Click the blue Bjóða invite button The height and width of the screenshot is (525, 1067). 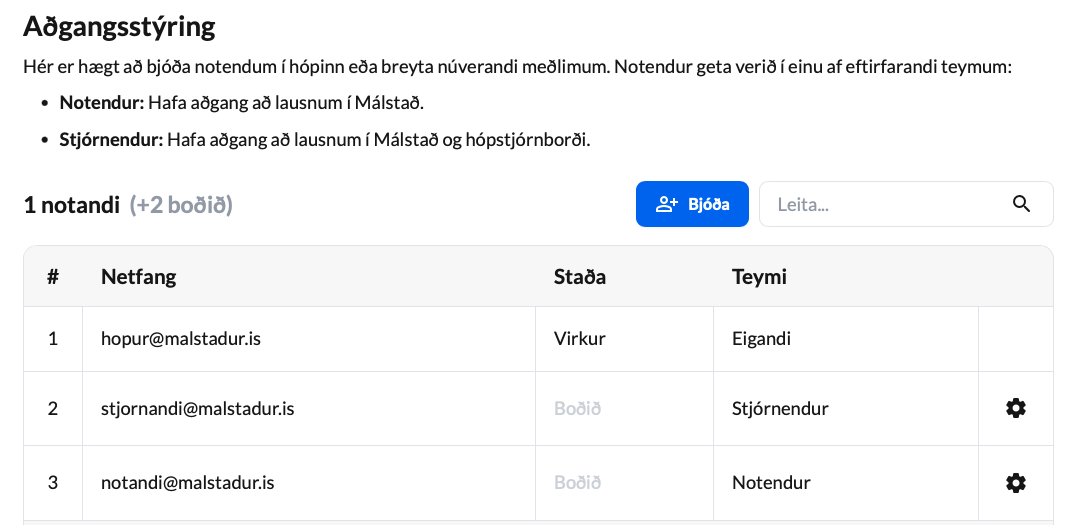coord(692,204)
